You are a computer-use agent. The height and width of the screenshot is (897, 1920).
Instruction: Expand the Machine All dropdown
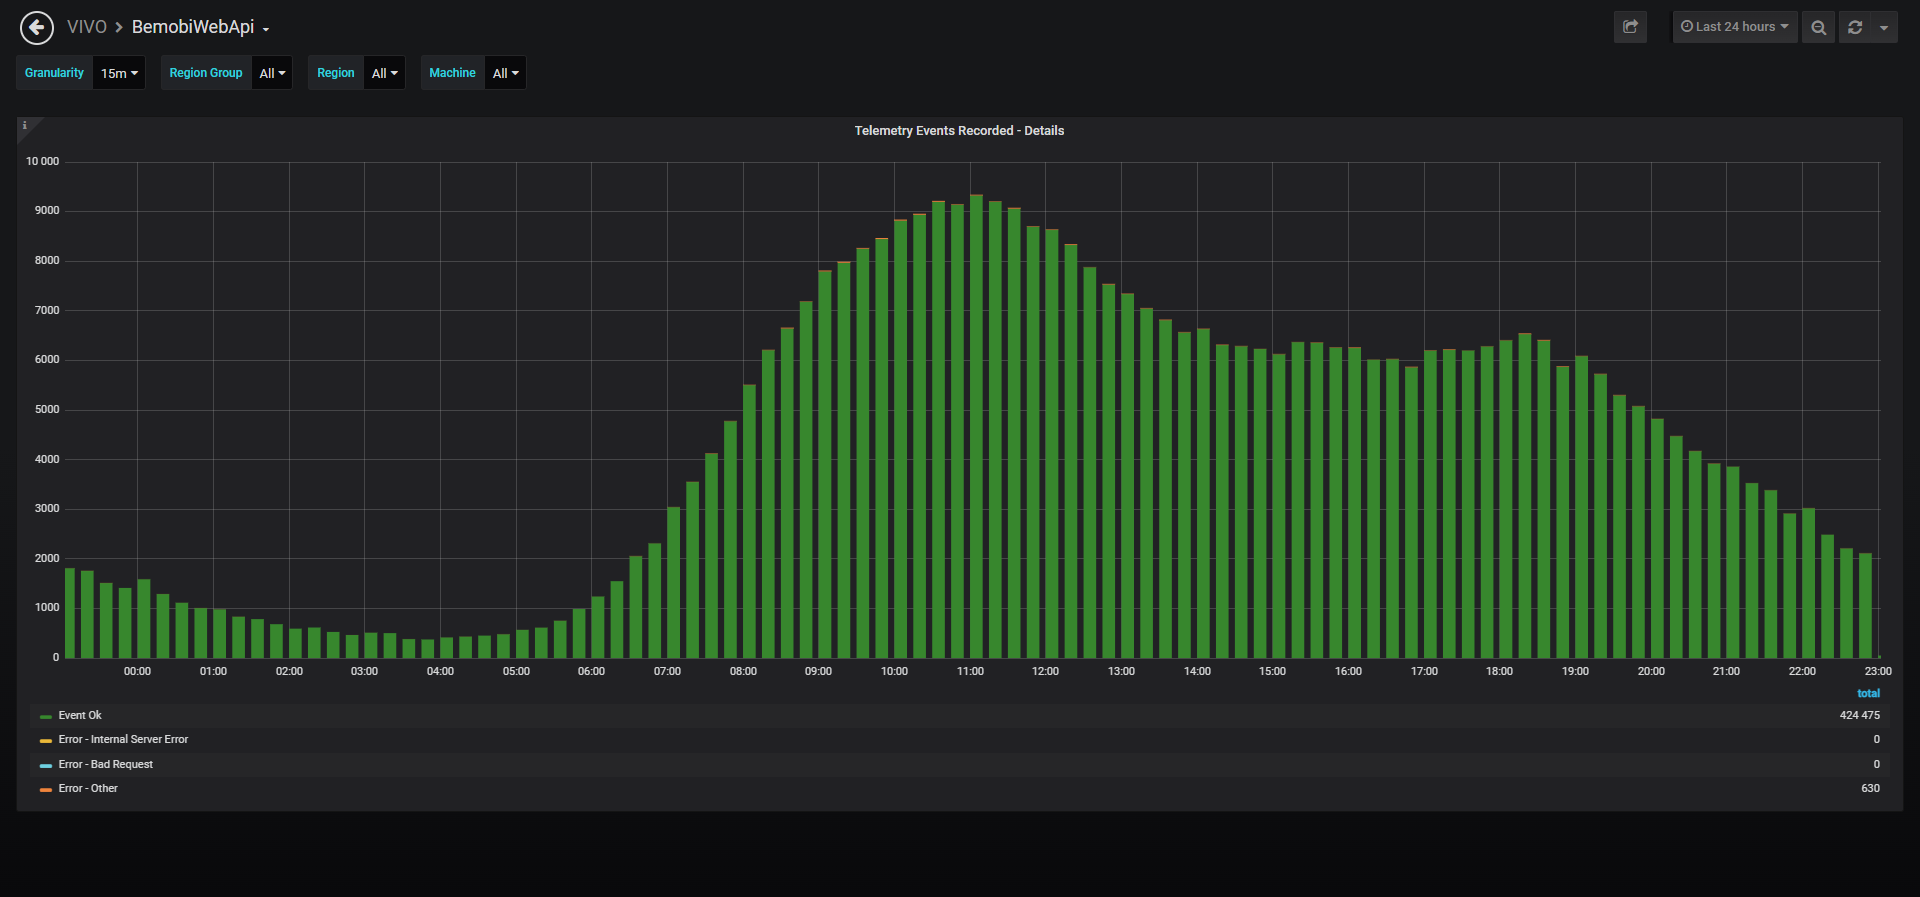coord(505,73)
